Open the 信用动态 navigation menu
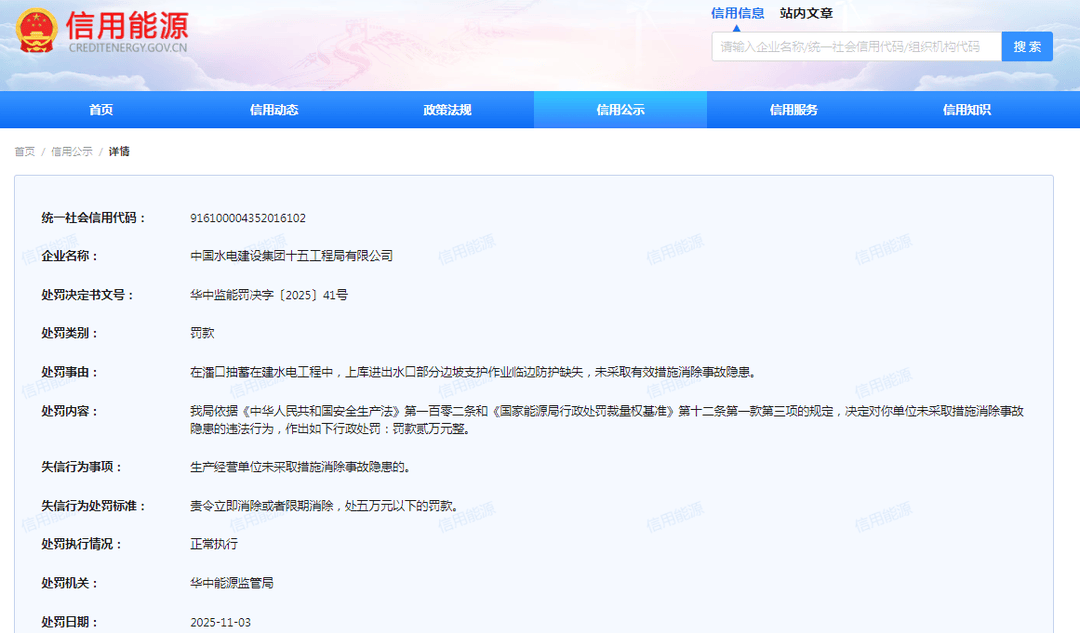The width and height of the screenshot is (1080, 633). click(276, 110)
